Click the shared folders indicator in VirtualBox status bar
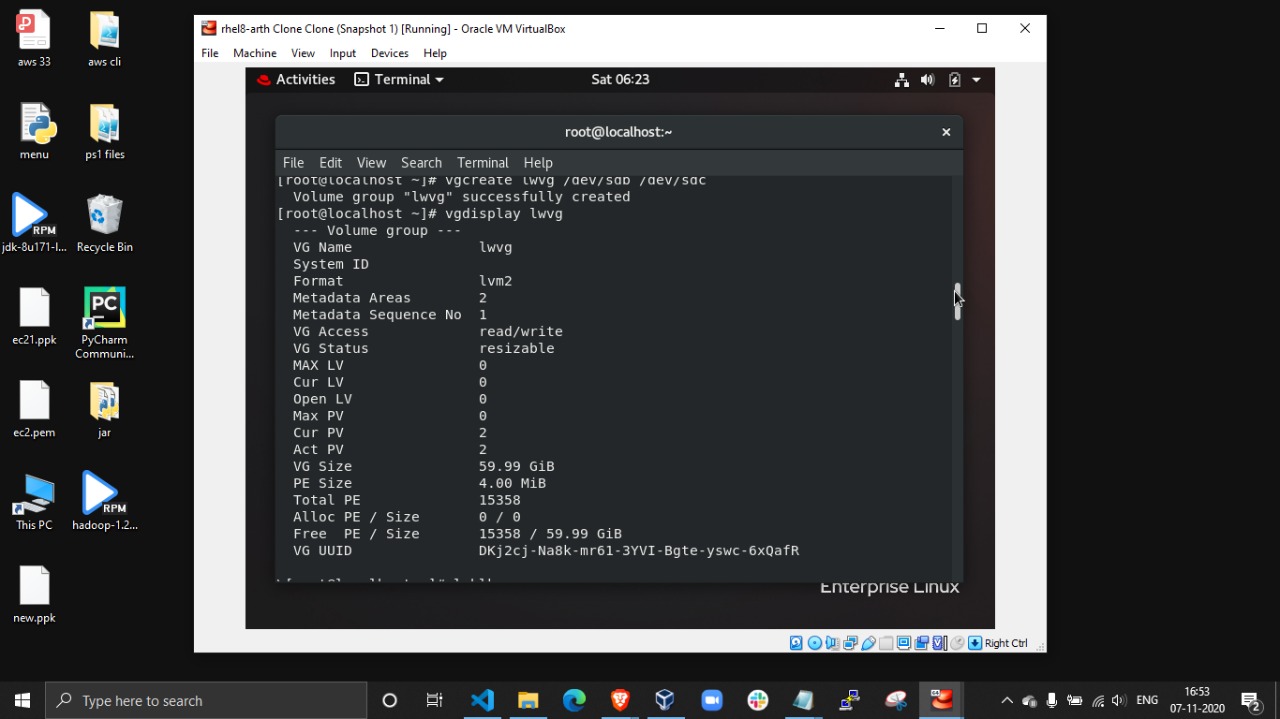 tap(886, 643)
